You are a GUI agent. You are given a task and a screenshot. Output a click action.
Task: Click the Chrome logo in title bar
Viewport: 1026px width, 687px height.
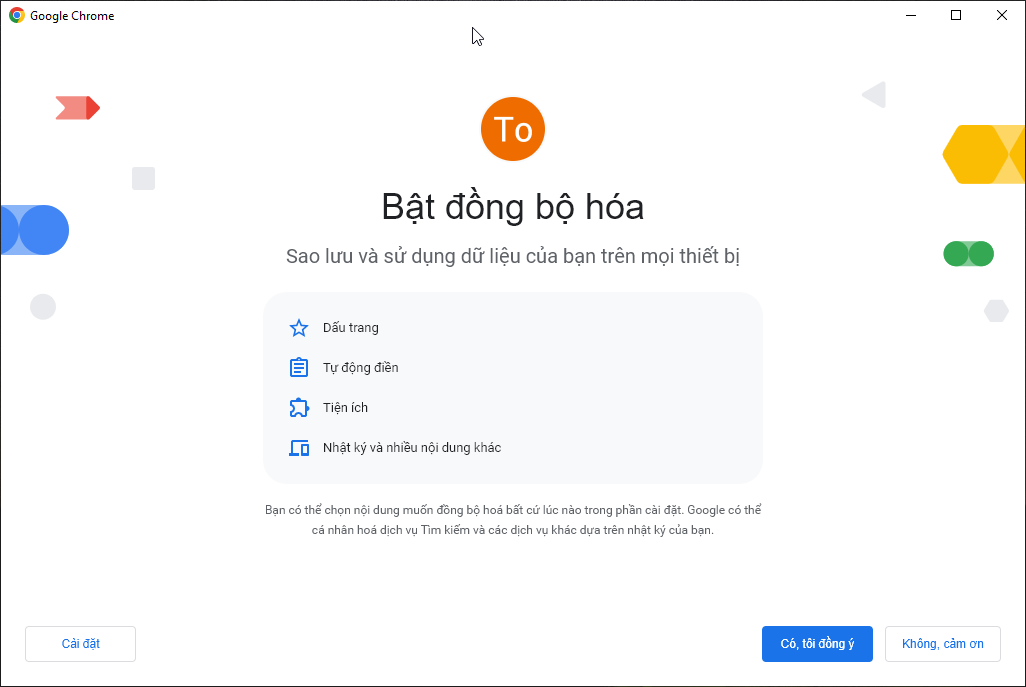click(x=17, y=16)
